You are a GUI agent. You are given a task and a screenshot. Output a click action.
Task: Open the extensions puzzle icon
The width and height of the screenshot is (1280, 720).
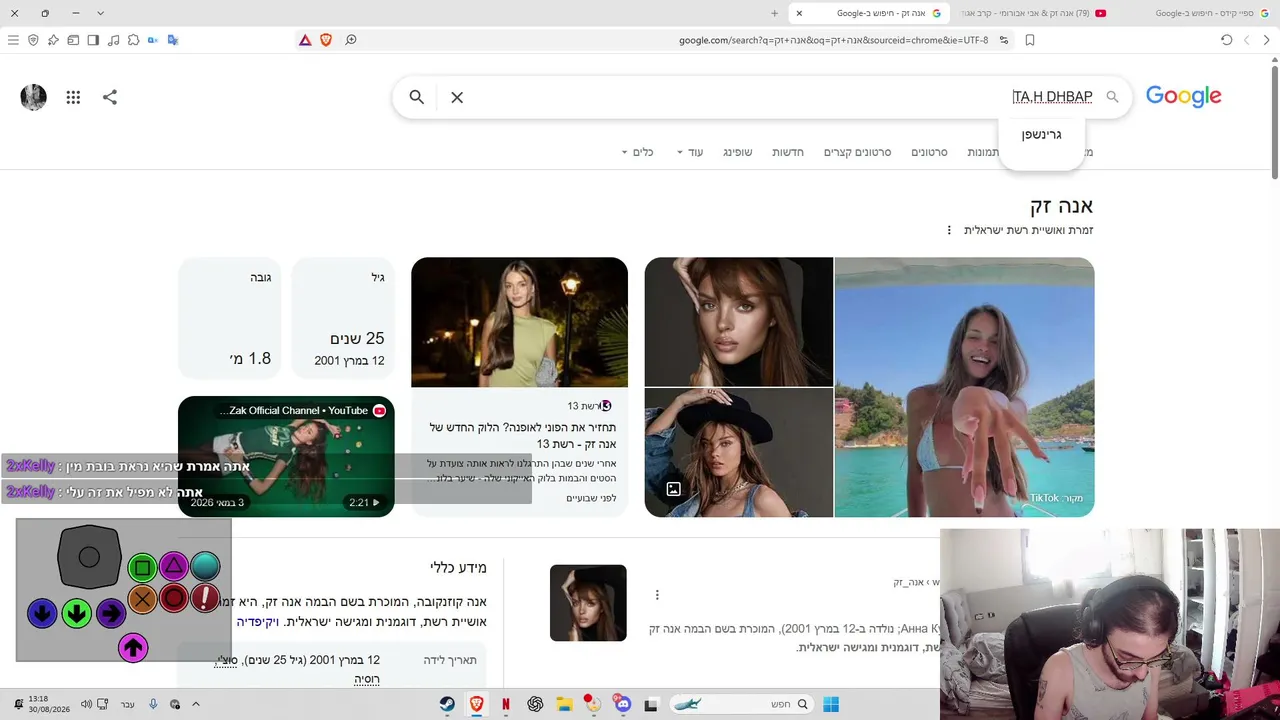pyautogui.click(x=133, y=40)
